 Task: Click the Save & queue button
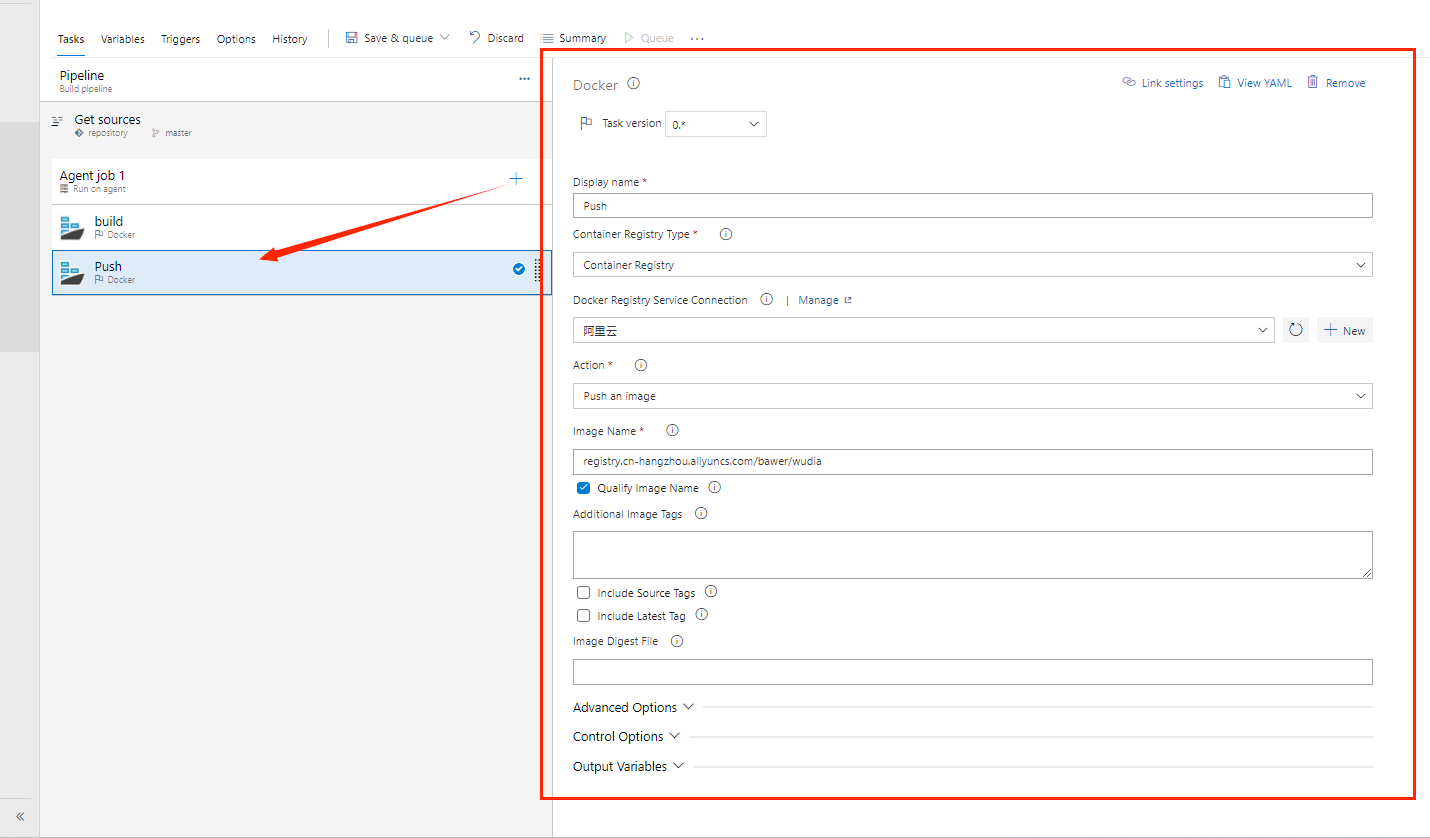[x=389, y=38]
